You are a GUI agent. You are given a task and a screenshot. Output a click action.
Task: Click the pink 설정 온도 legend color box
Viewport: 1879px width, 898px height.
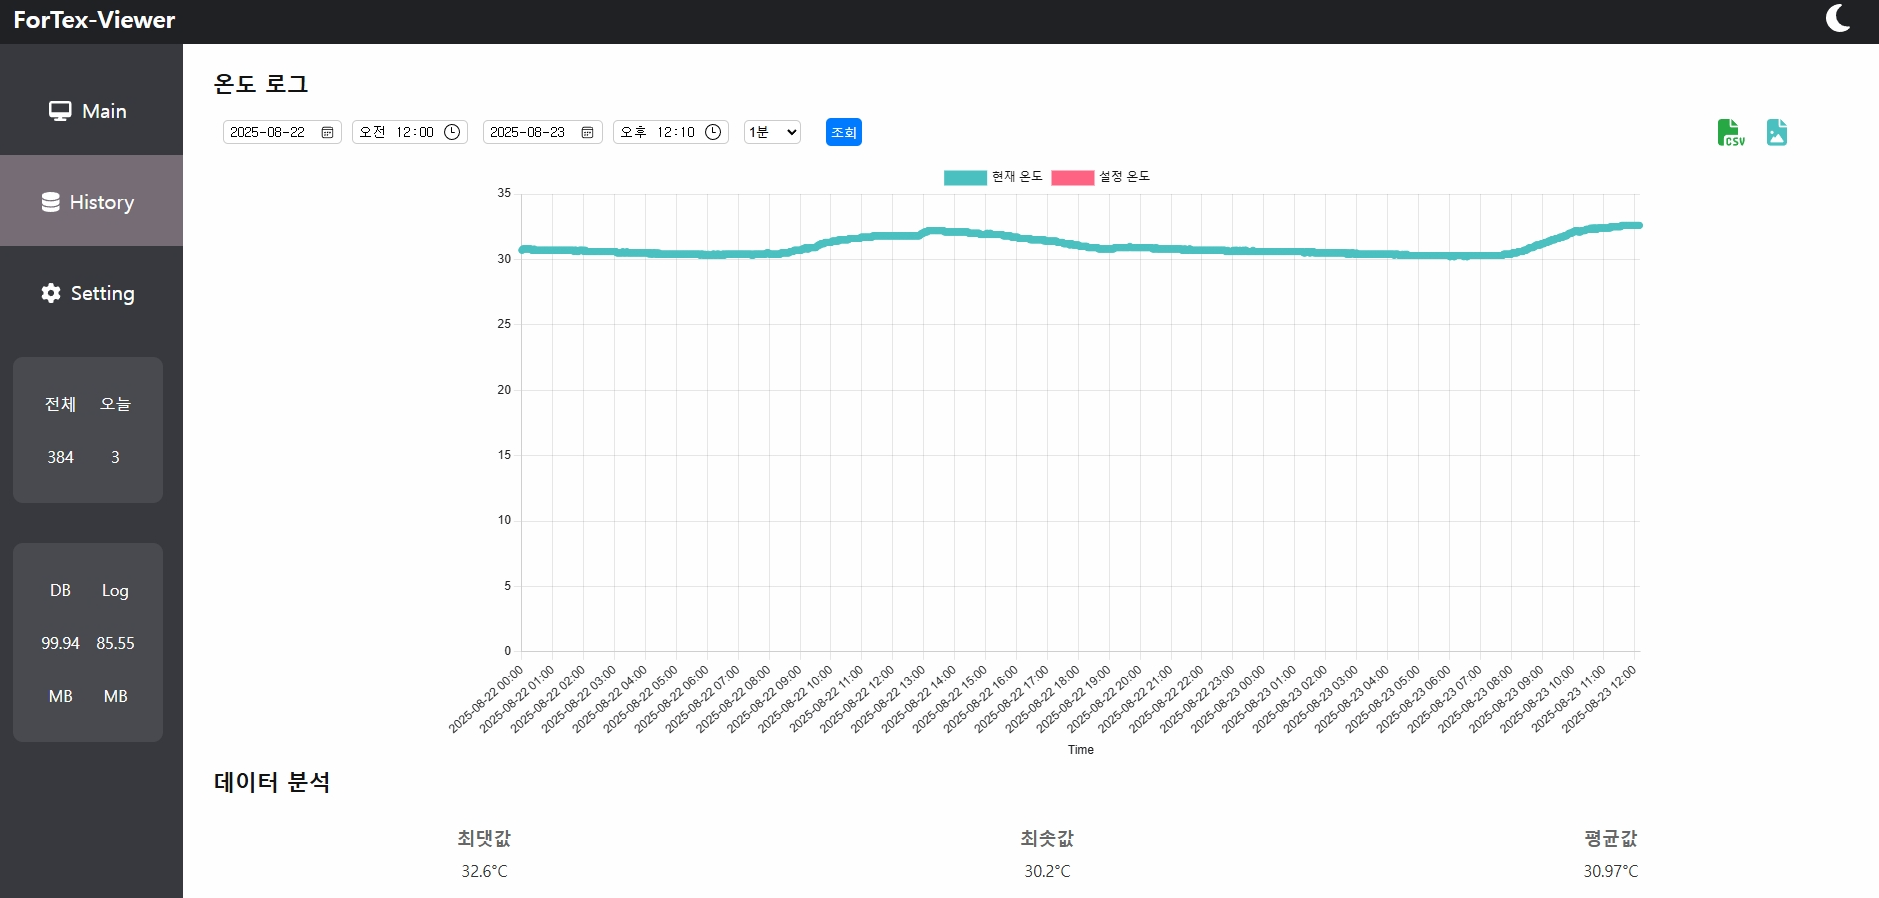click(x=1072, y=178)
